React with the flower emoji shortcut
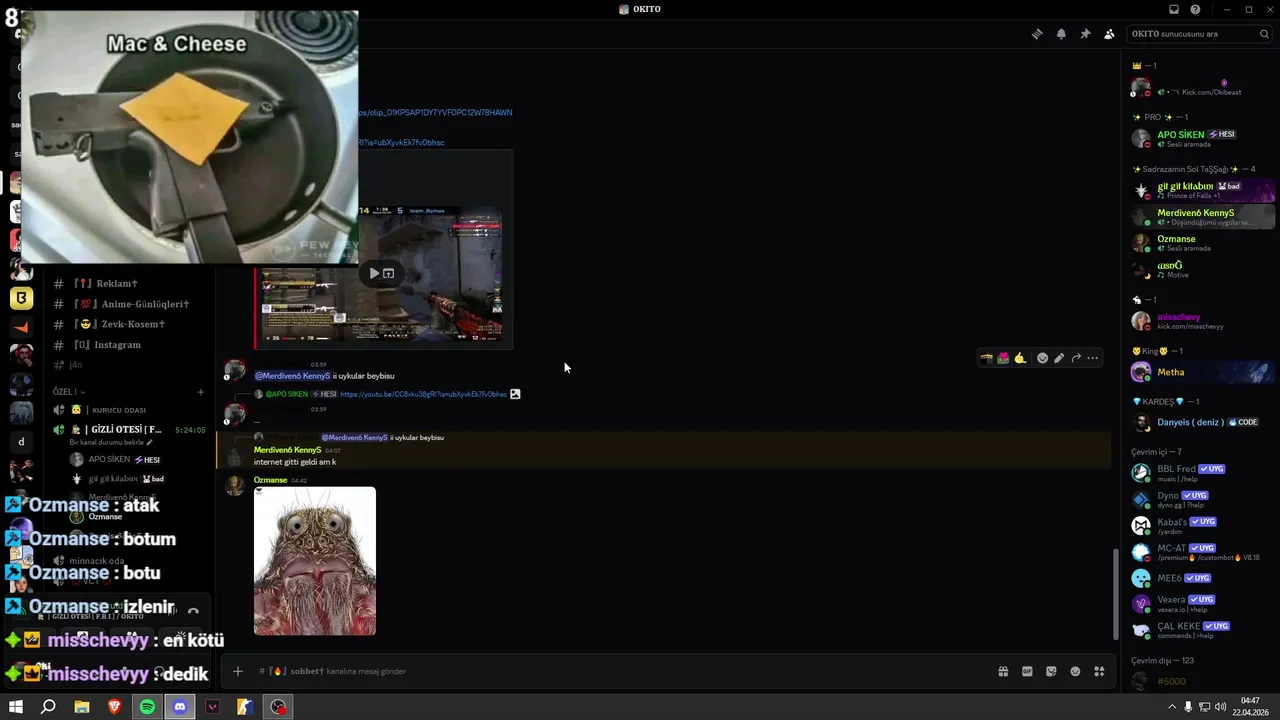This screenshot has height=720, width=1280. pos(1003,358)
